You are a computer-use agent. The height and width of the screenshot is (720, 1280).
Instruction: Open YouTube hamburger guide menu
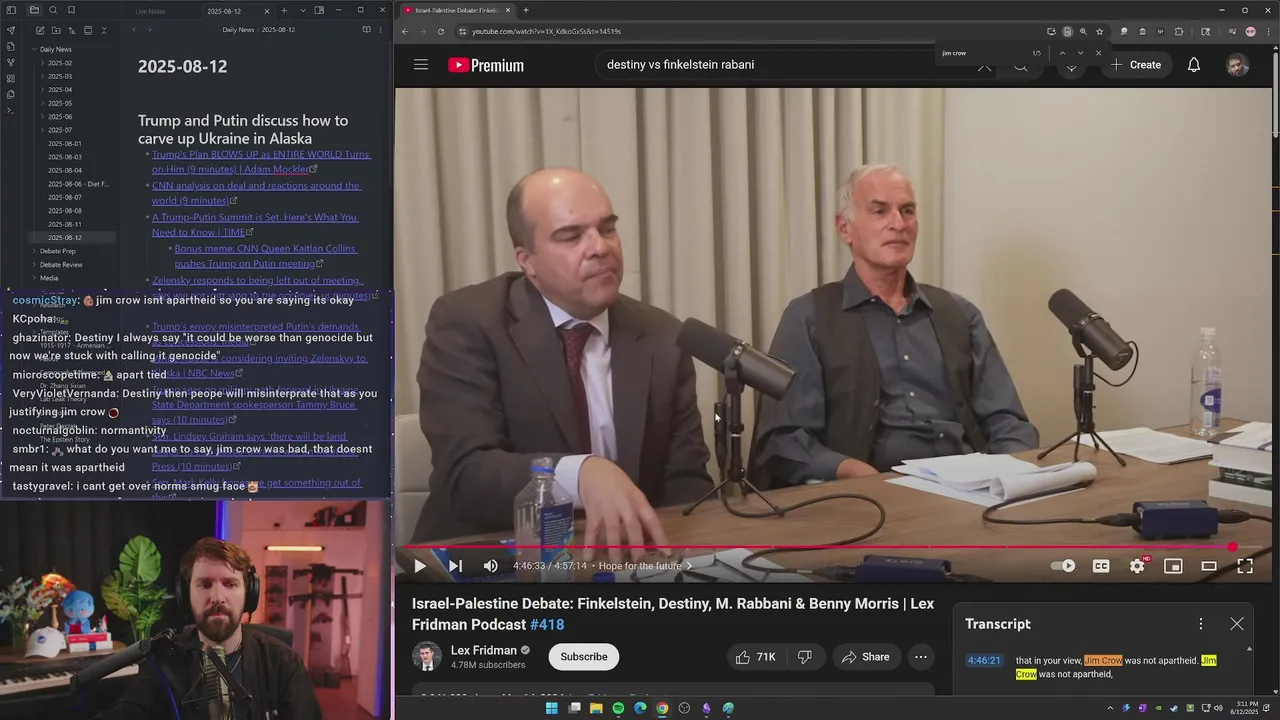(x=421, y=65)
